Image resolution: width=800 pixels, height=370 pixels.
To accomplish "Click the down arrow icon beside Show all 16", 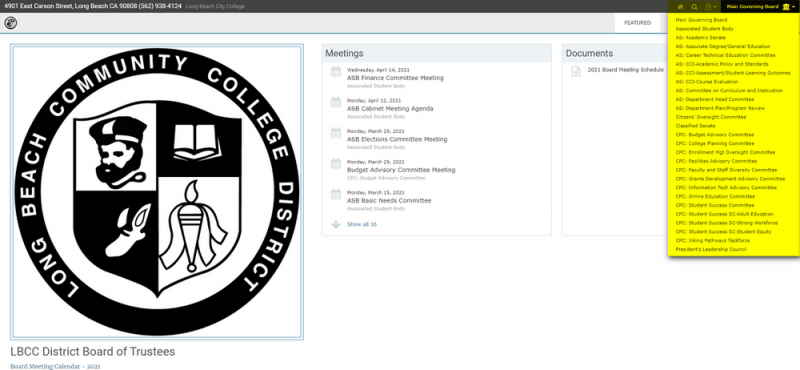I will [x=336, y=224].
